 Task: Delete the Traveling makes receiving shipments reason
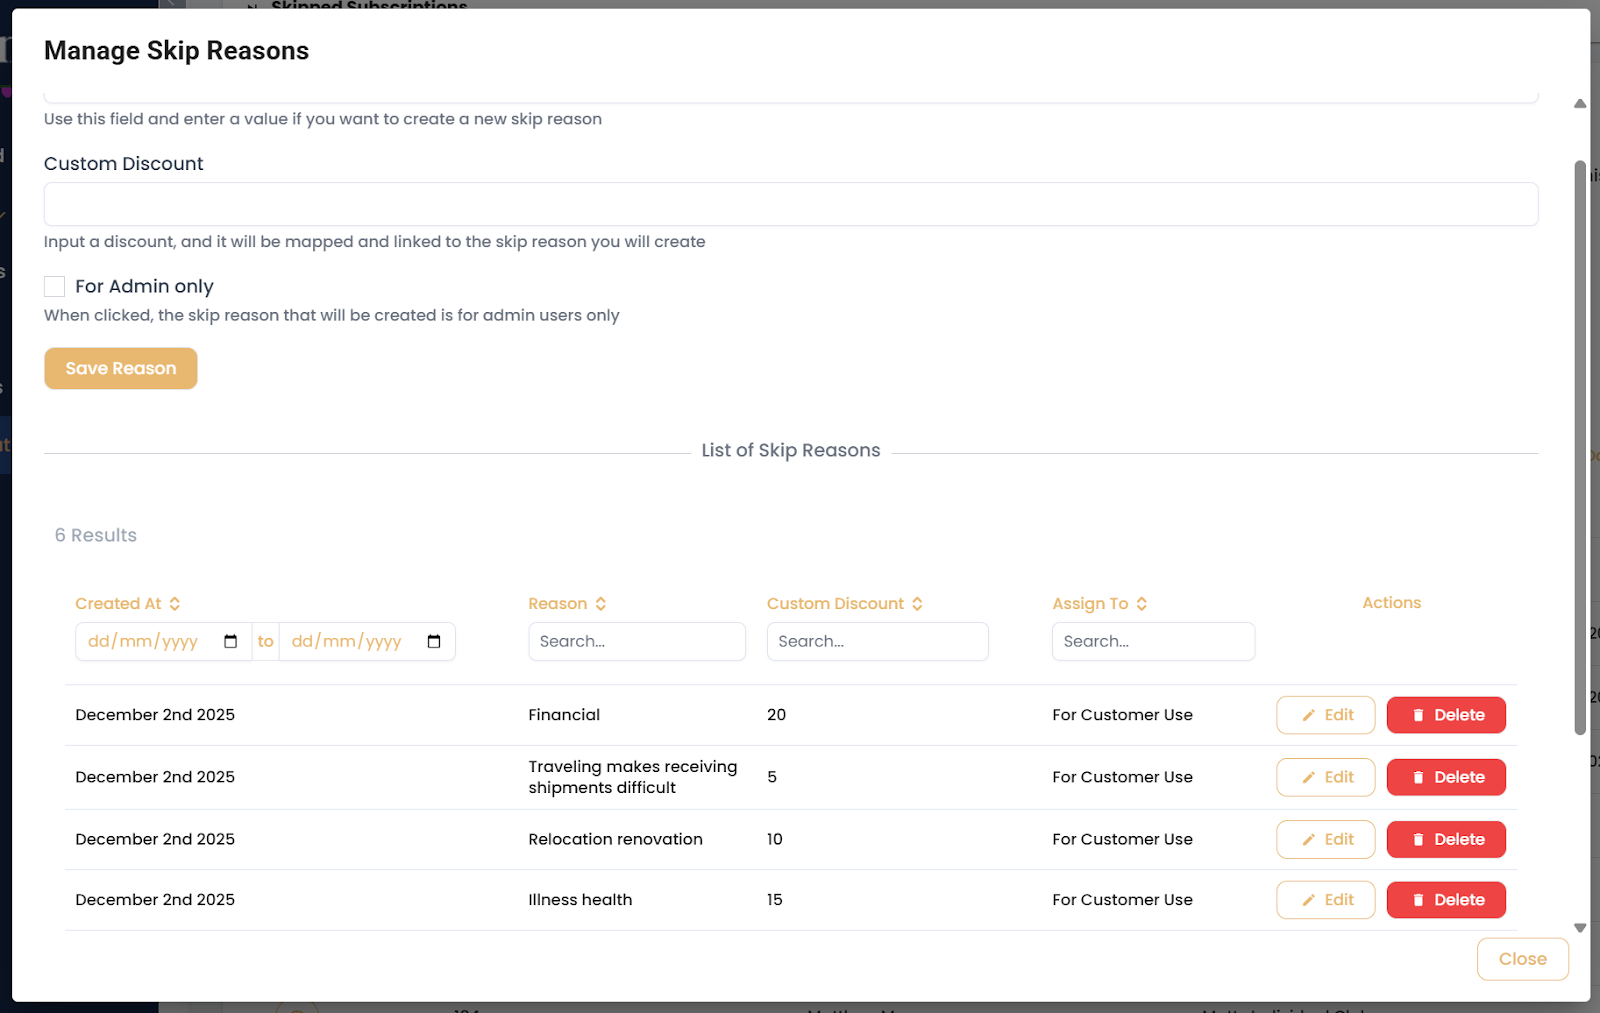coord(1446,777)
